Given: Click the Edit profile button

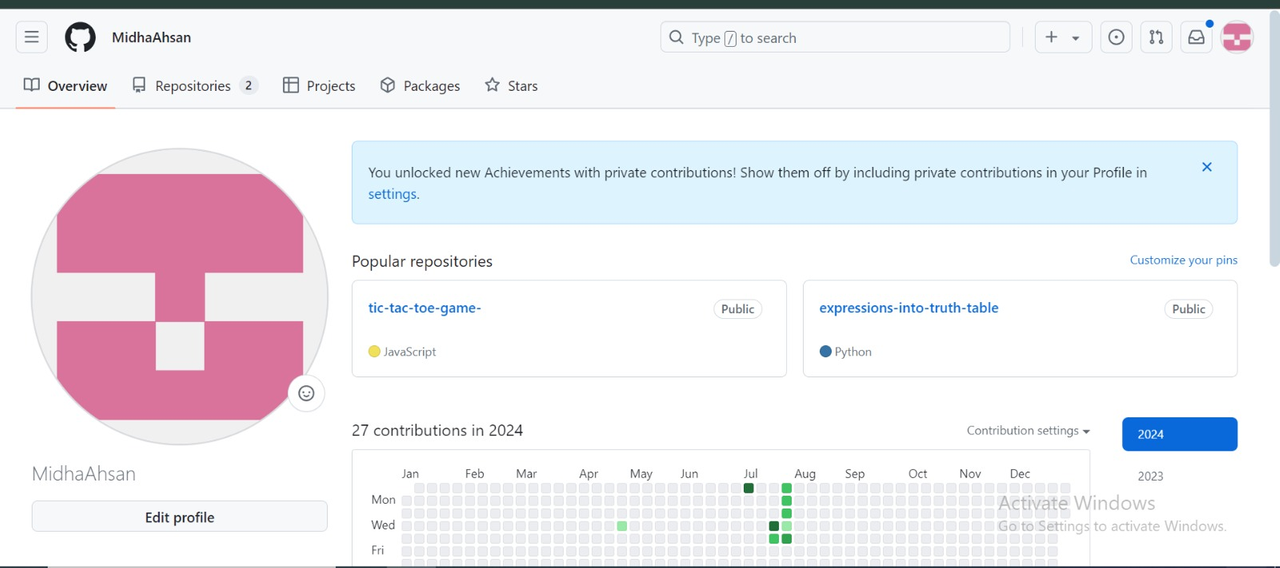Looking at the screenshot, I should [x=180, y=517].
